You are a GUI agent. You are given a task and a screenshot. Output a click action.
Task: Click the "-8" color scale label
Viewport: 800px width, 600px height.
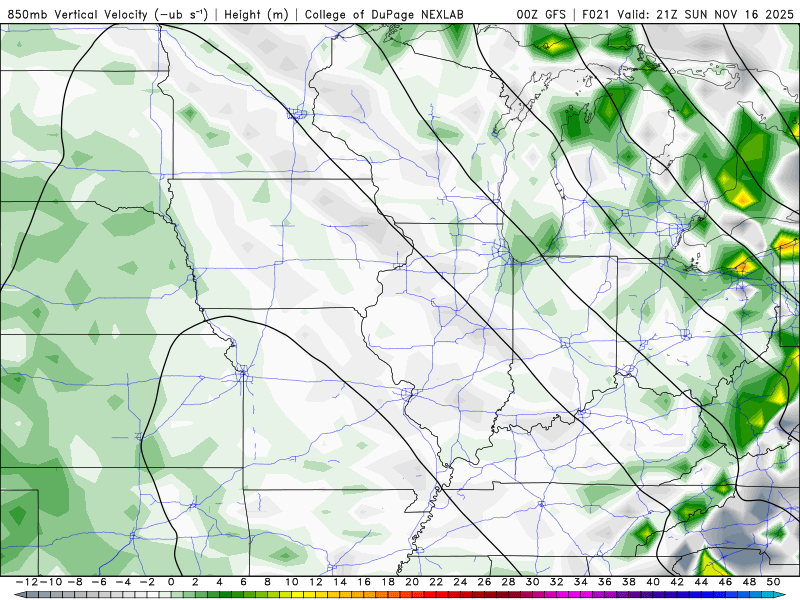tap(75, 582)
